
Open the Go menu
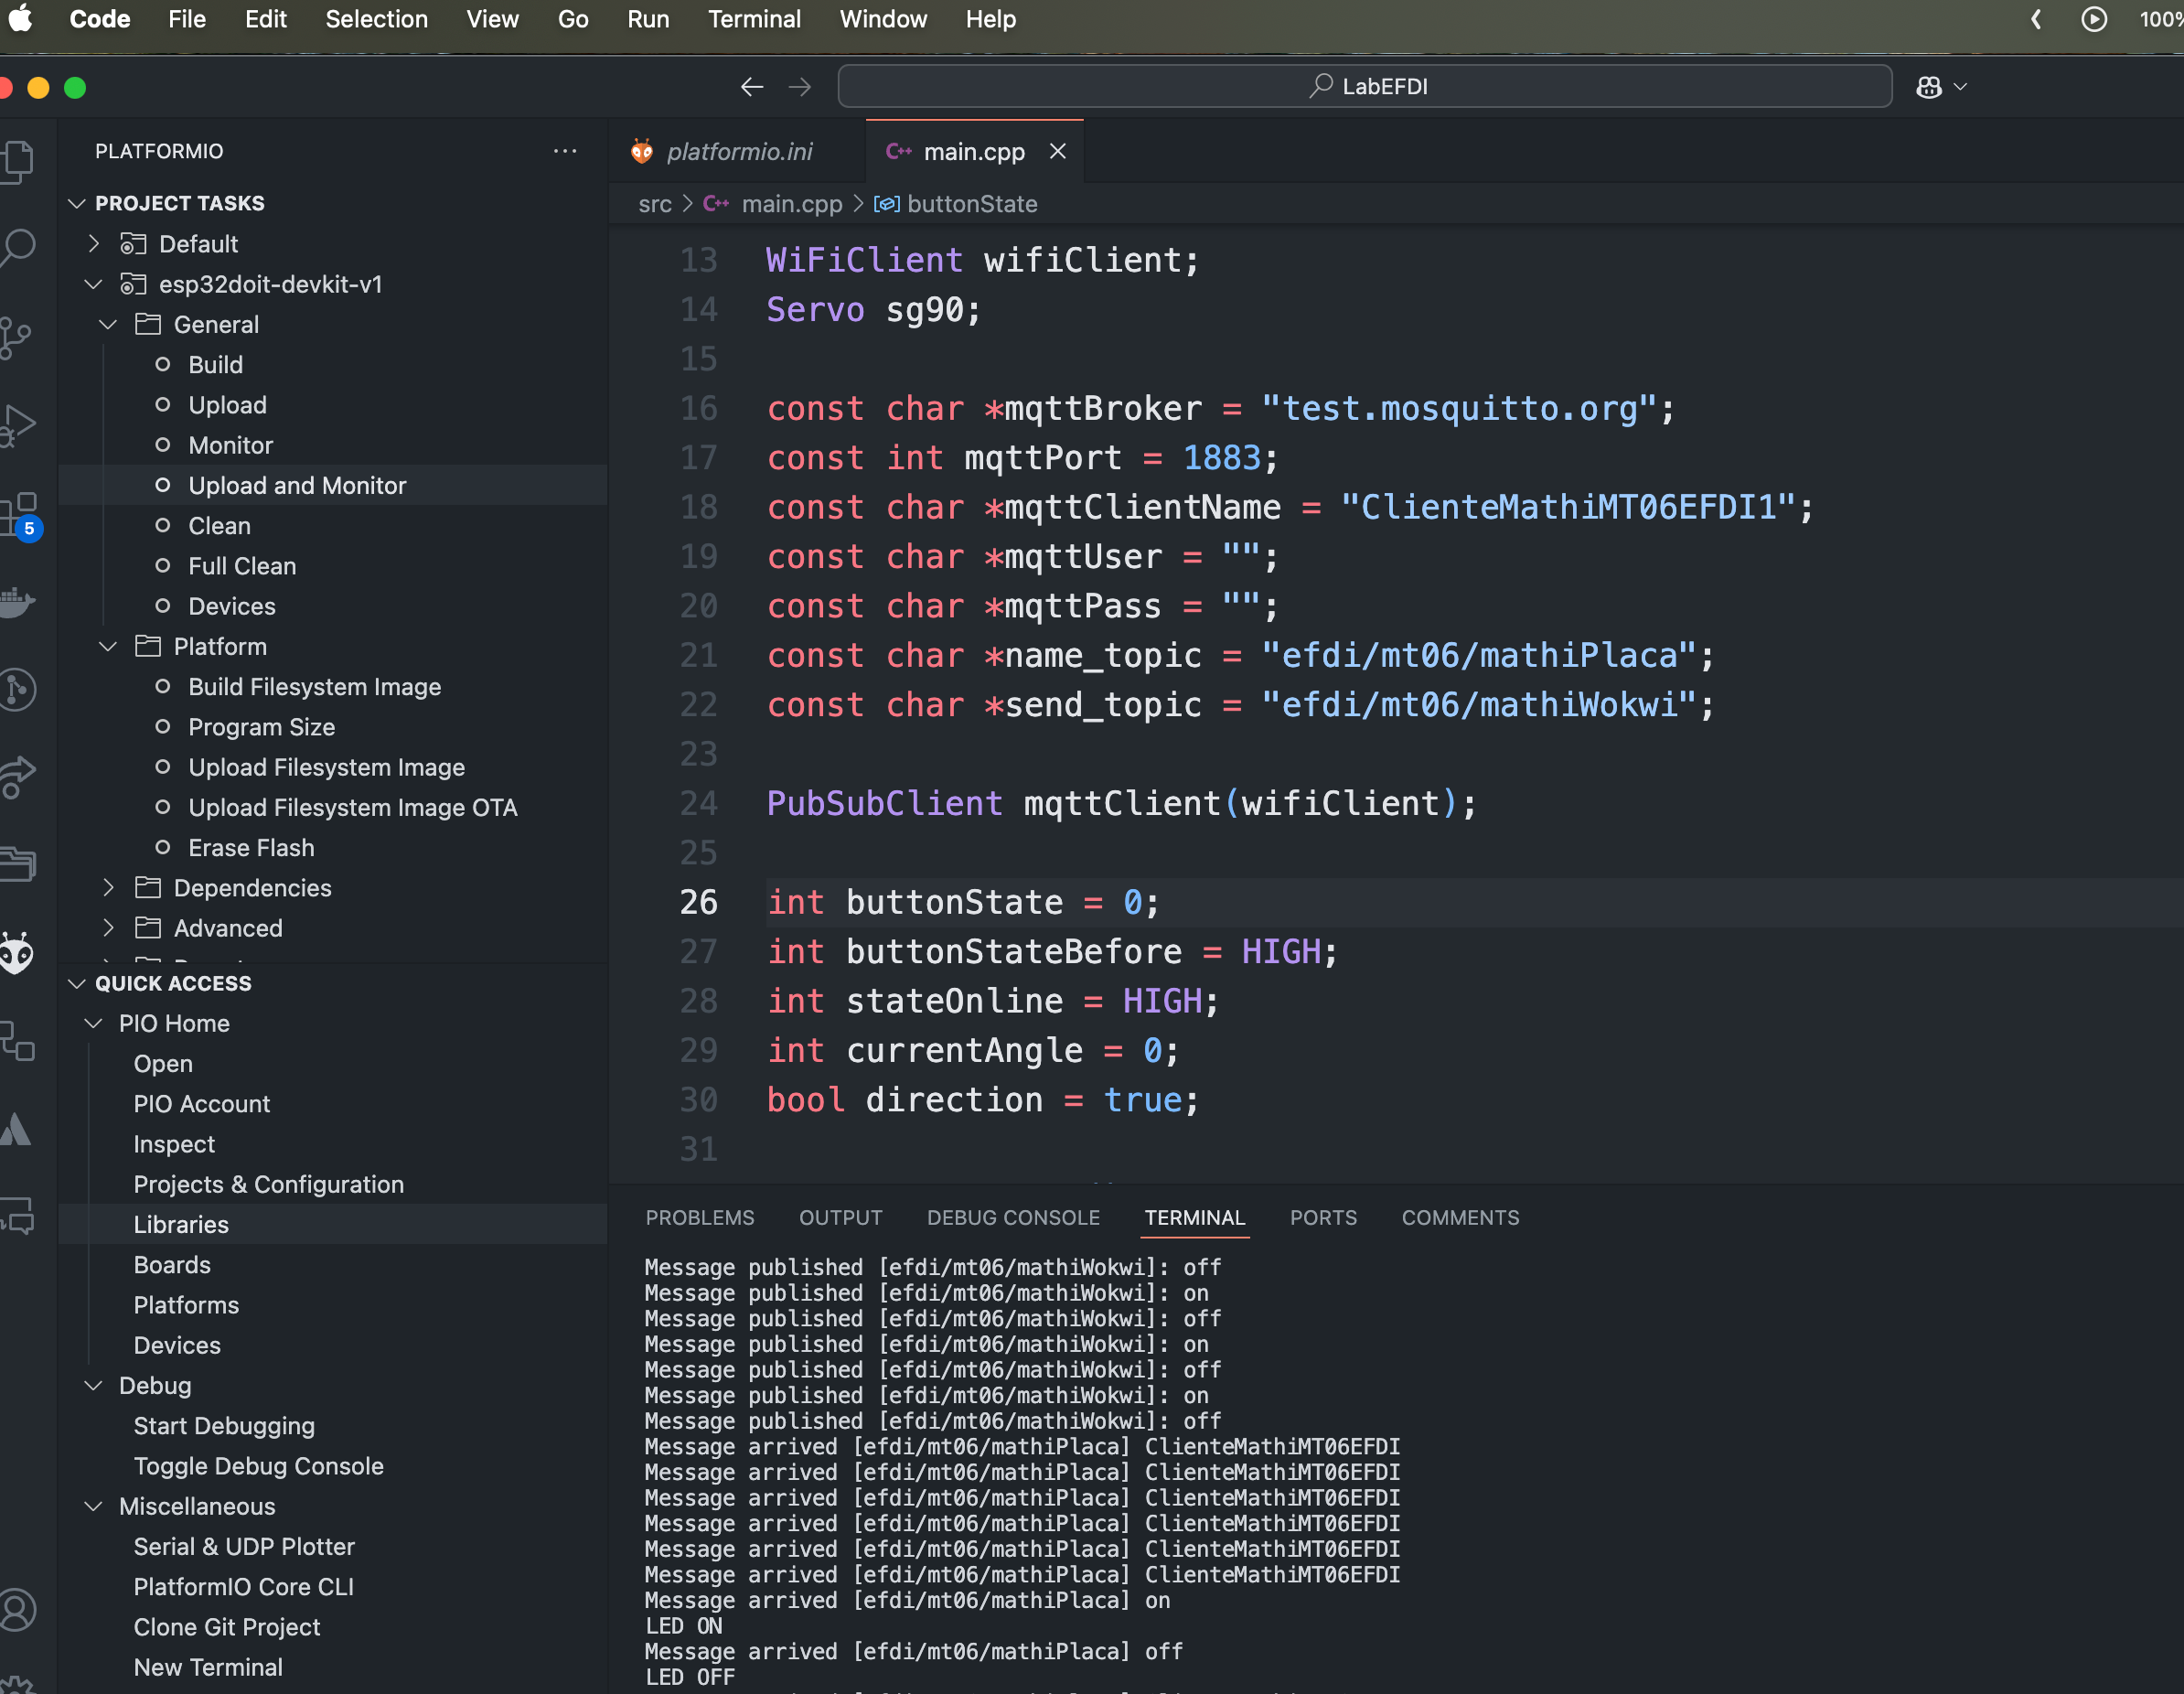[x=573, y=18]
